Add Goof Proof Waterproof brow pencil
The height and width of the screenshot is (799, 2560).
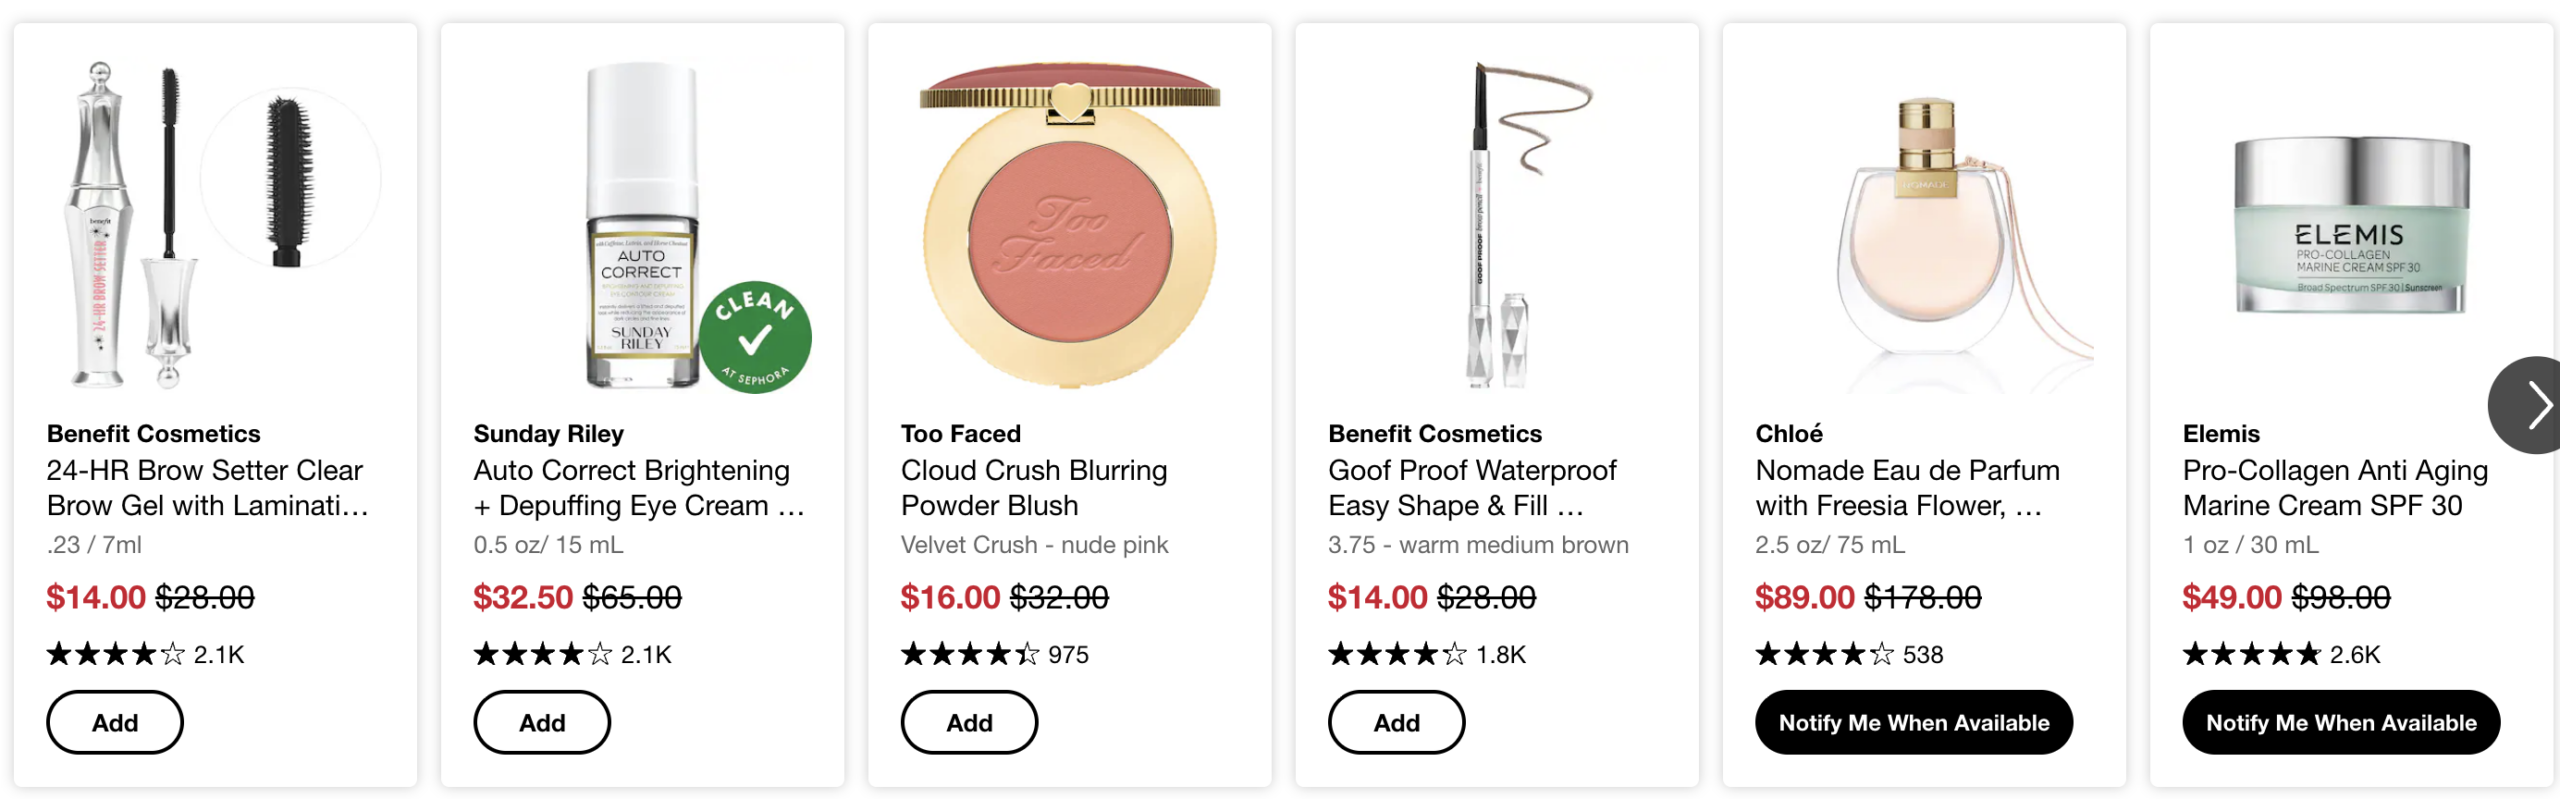(x=1396, y=722)
